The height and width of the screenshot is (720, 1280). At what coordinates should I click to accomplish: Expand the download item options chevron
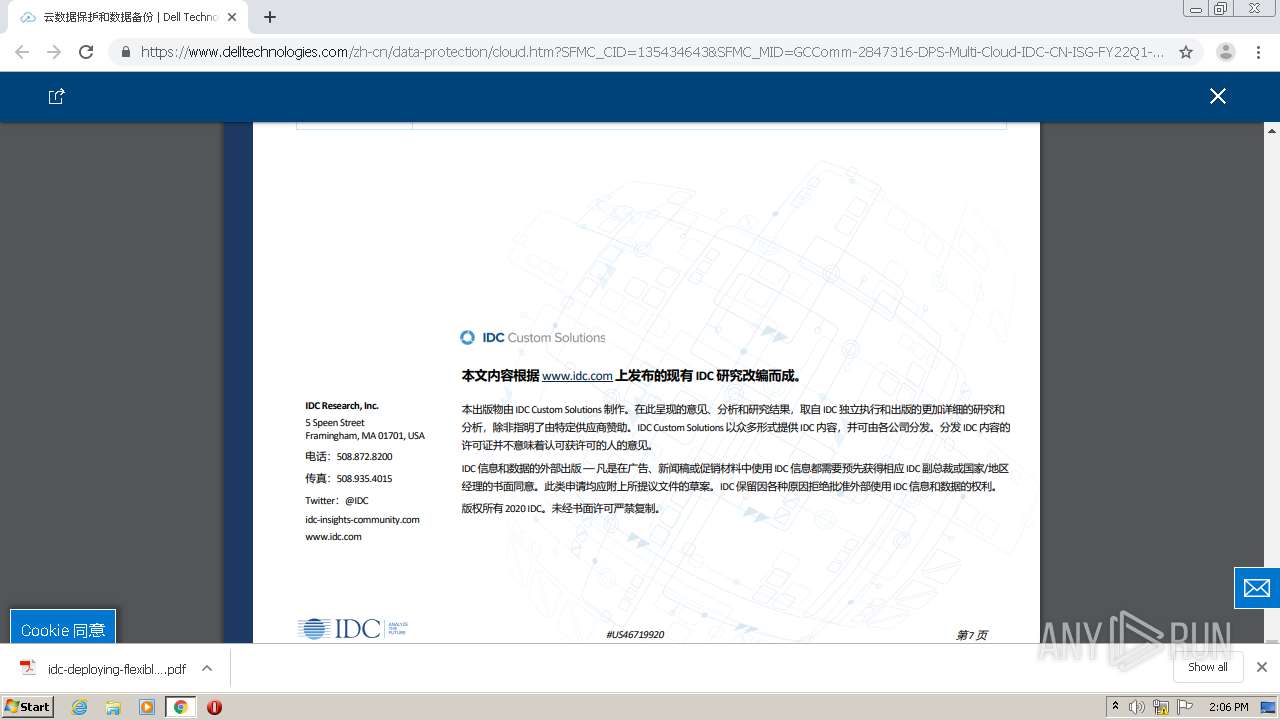pyautogui.click(x=207, y=668)
